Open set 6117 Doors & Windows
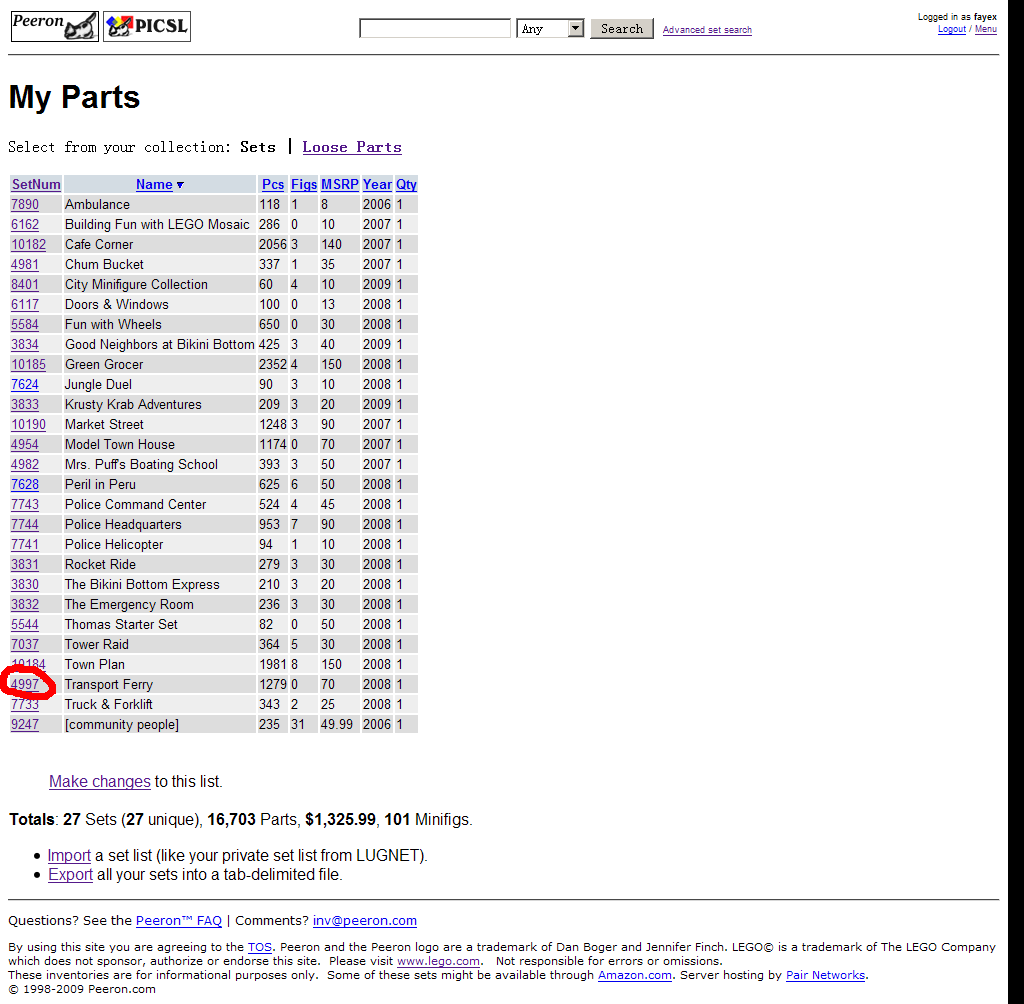The image size is (1024, 1004). click(x=25, y=304)
